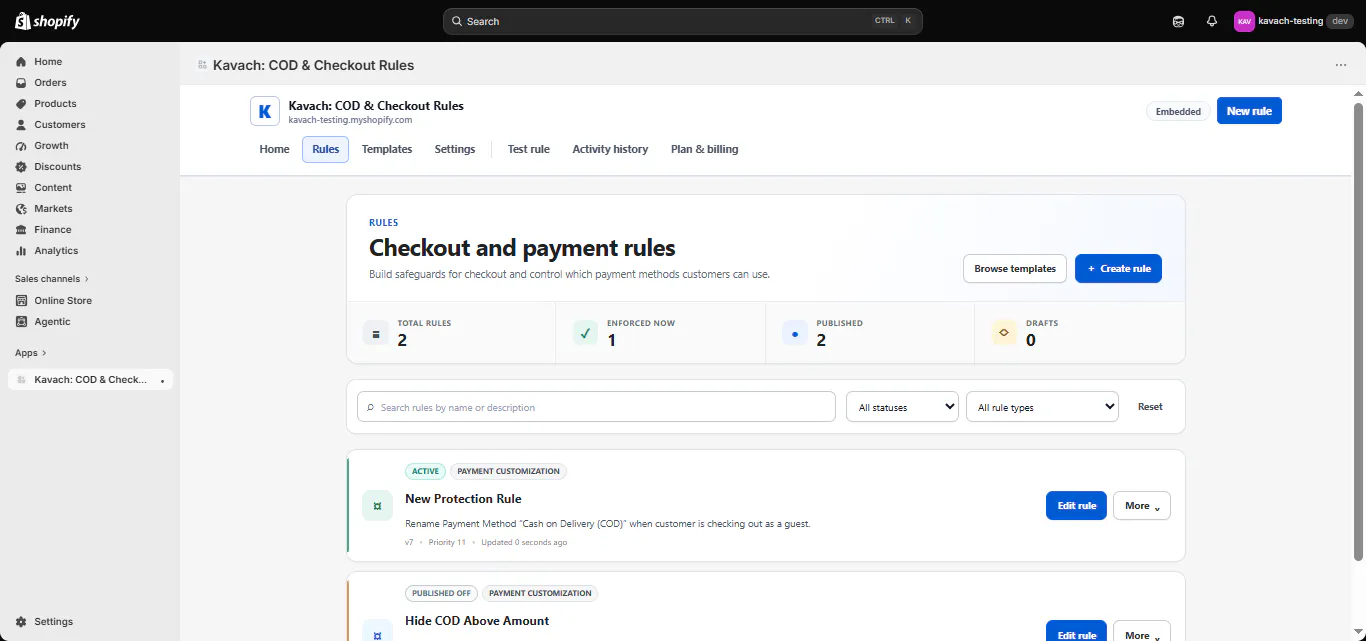Click the Hide COD Above Amount title
Screen dimensions: 1366x641
pyautogui.click(x=477, y=621)
